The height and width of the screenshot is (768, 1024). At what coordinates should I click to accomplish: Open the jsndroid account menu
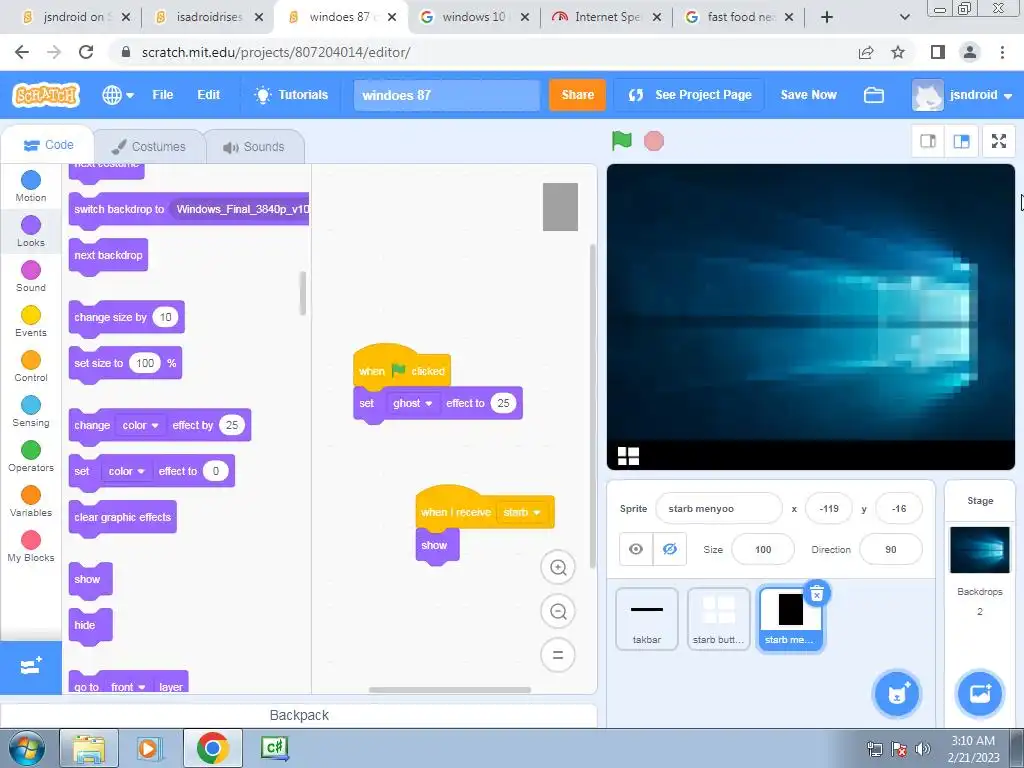(x=963, y=95)
